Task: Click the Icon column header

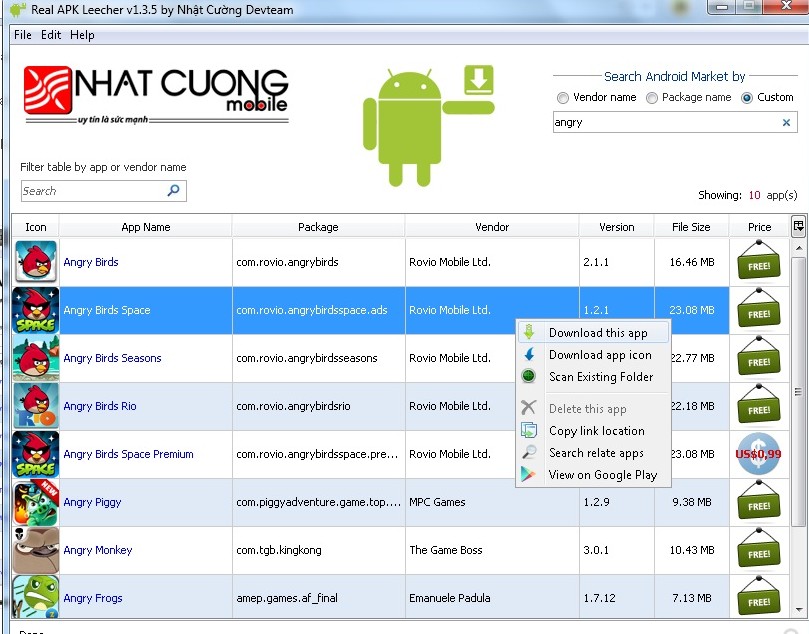Action: coord(36,227)
